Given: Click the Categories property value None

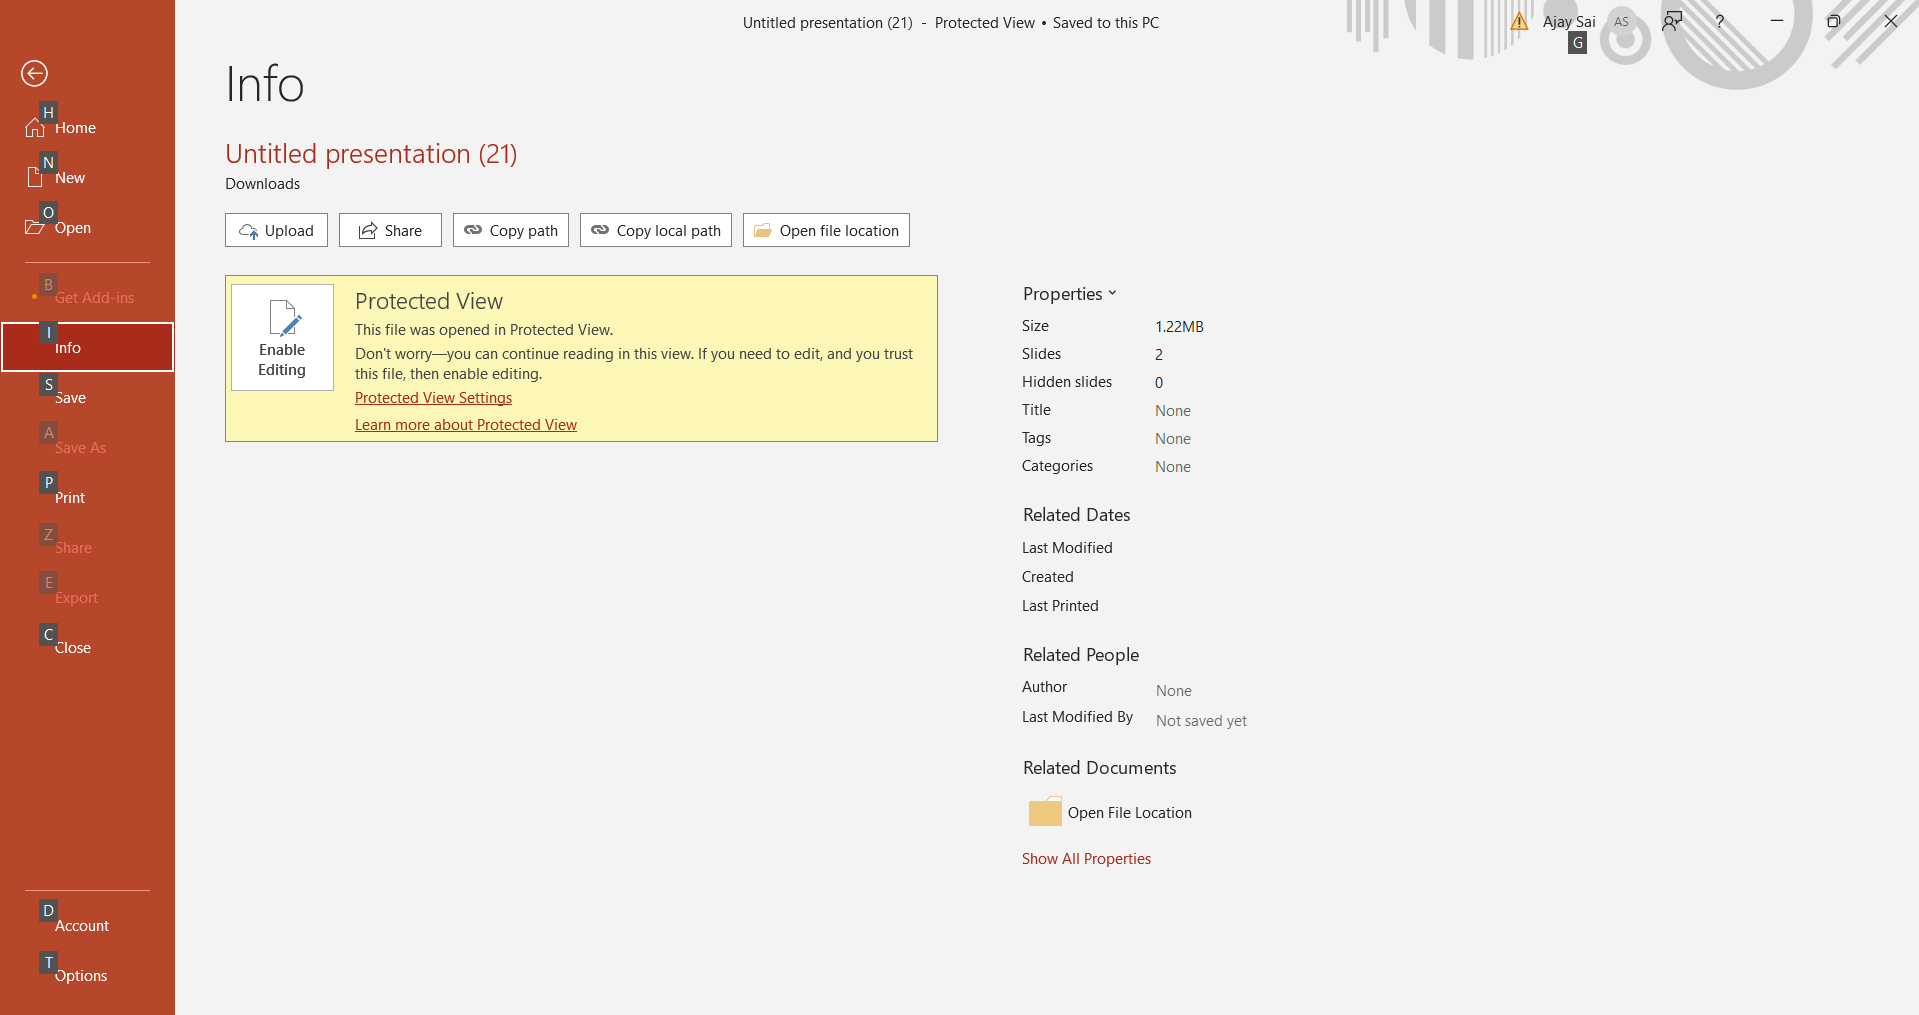Looking at the screenshot, I should [x=1173, y=467].
